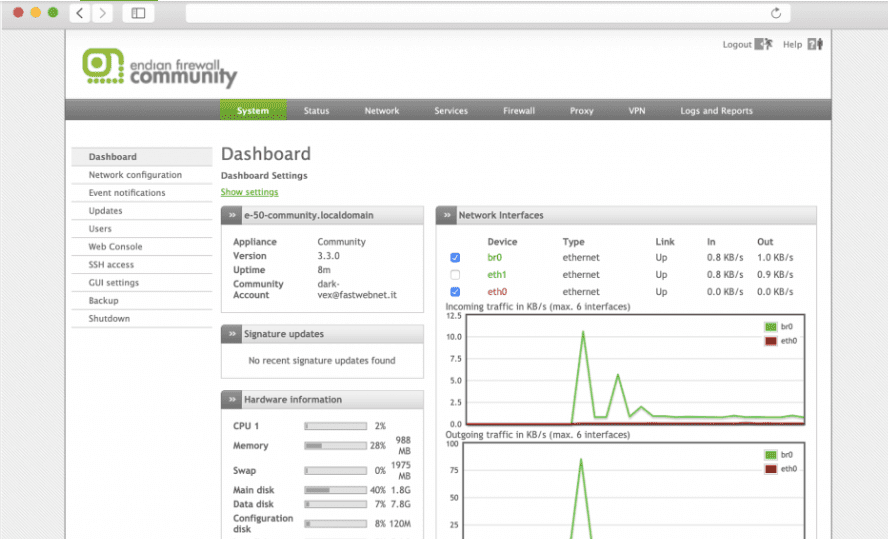The height and width of the screenshot is (539, 888).
Task: Click the Uptime value 8m
Action: point(324,270)
